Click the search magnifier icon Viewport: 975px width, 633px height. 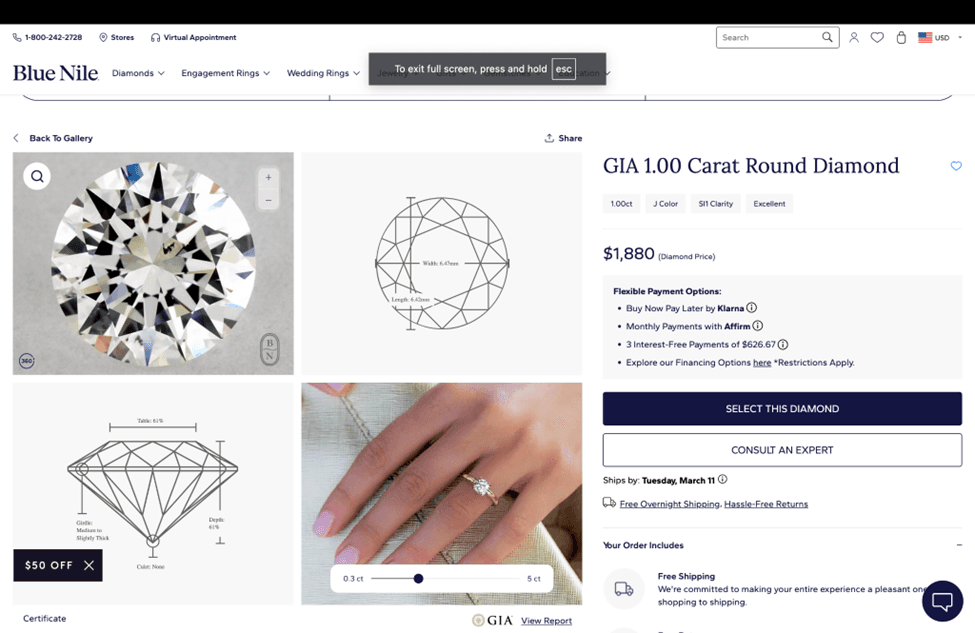[x=827, y=37]
